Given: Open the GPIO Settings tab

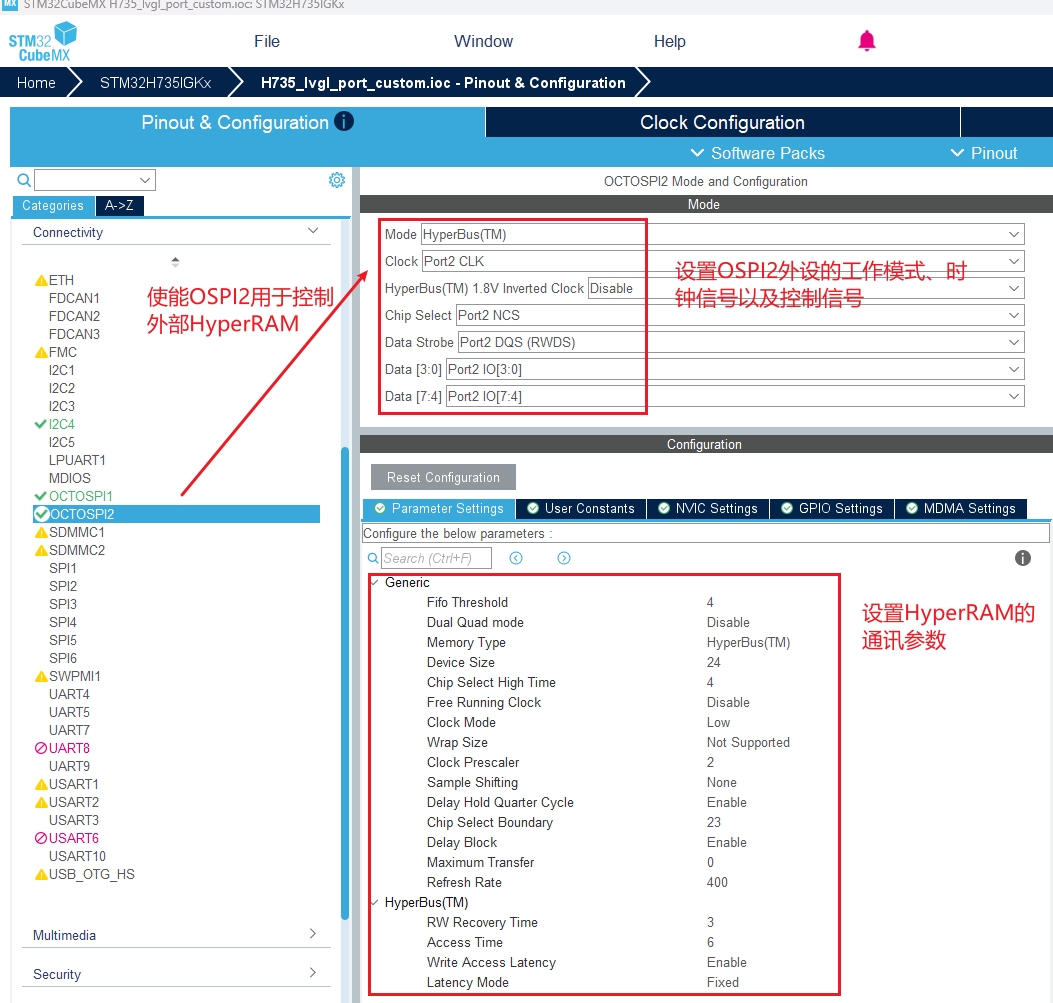Looking at the screenshot, I should tap(832, 508).
